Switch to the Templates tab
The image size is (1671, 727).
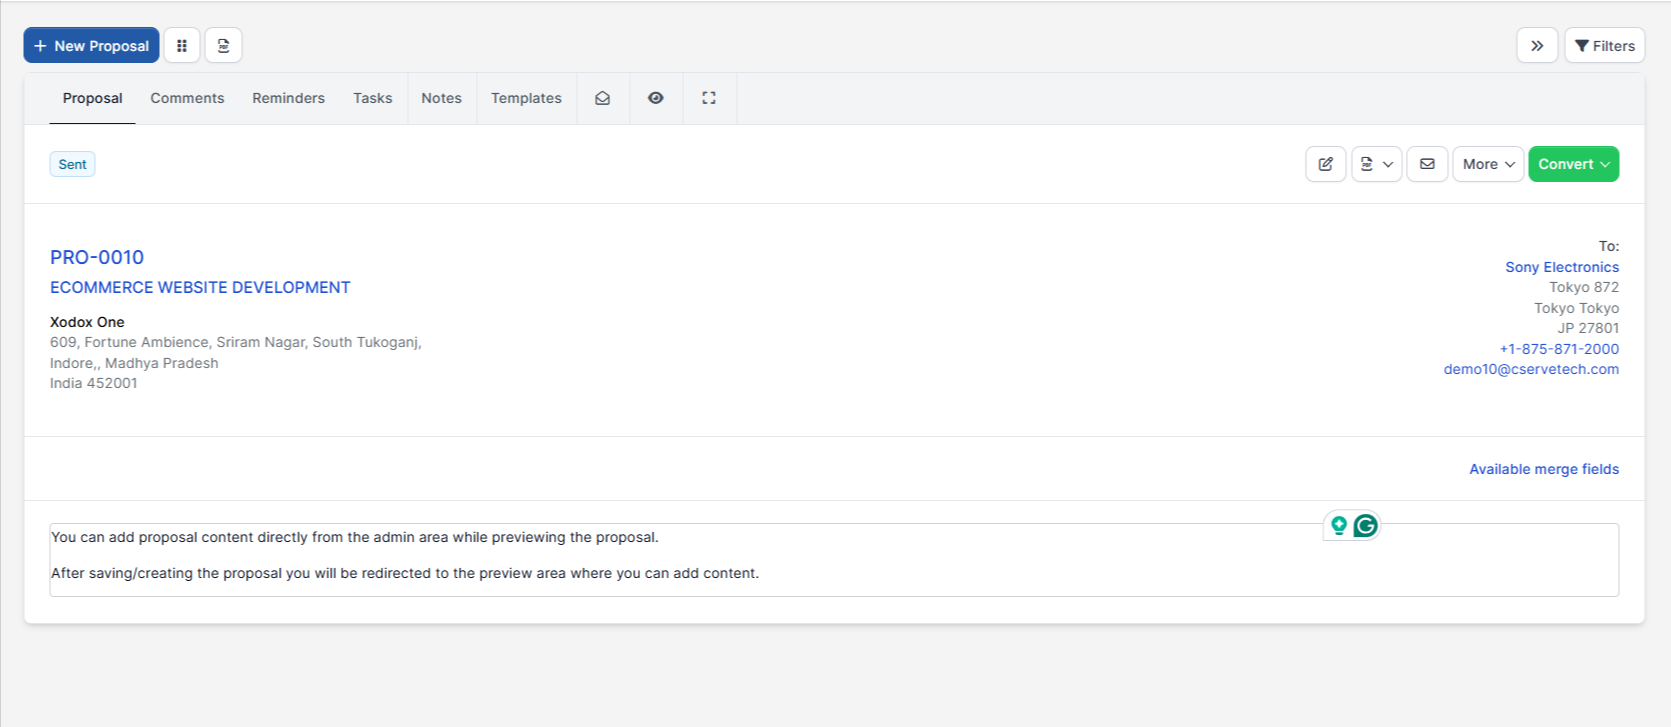526,98
